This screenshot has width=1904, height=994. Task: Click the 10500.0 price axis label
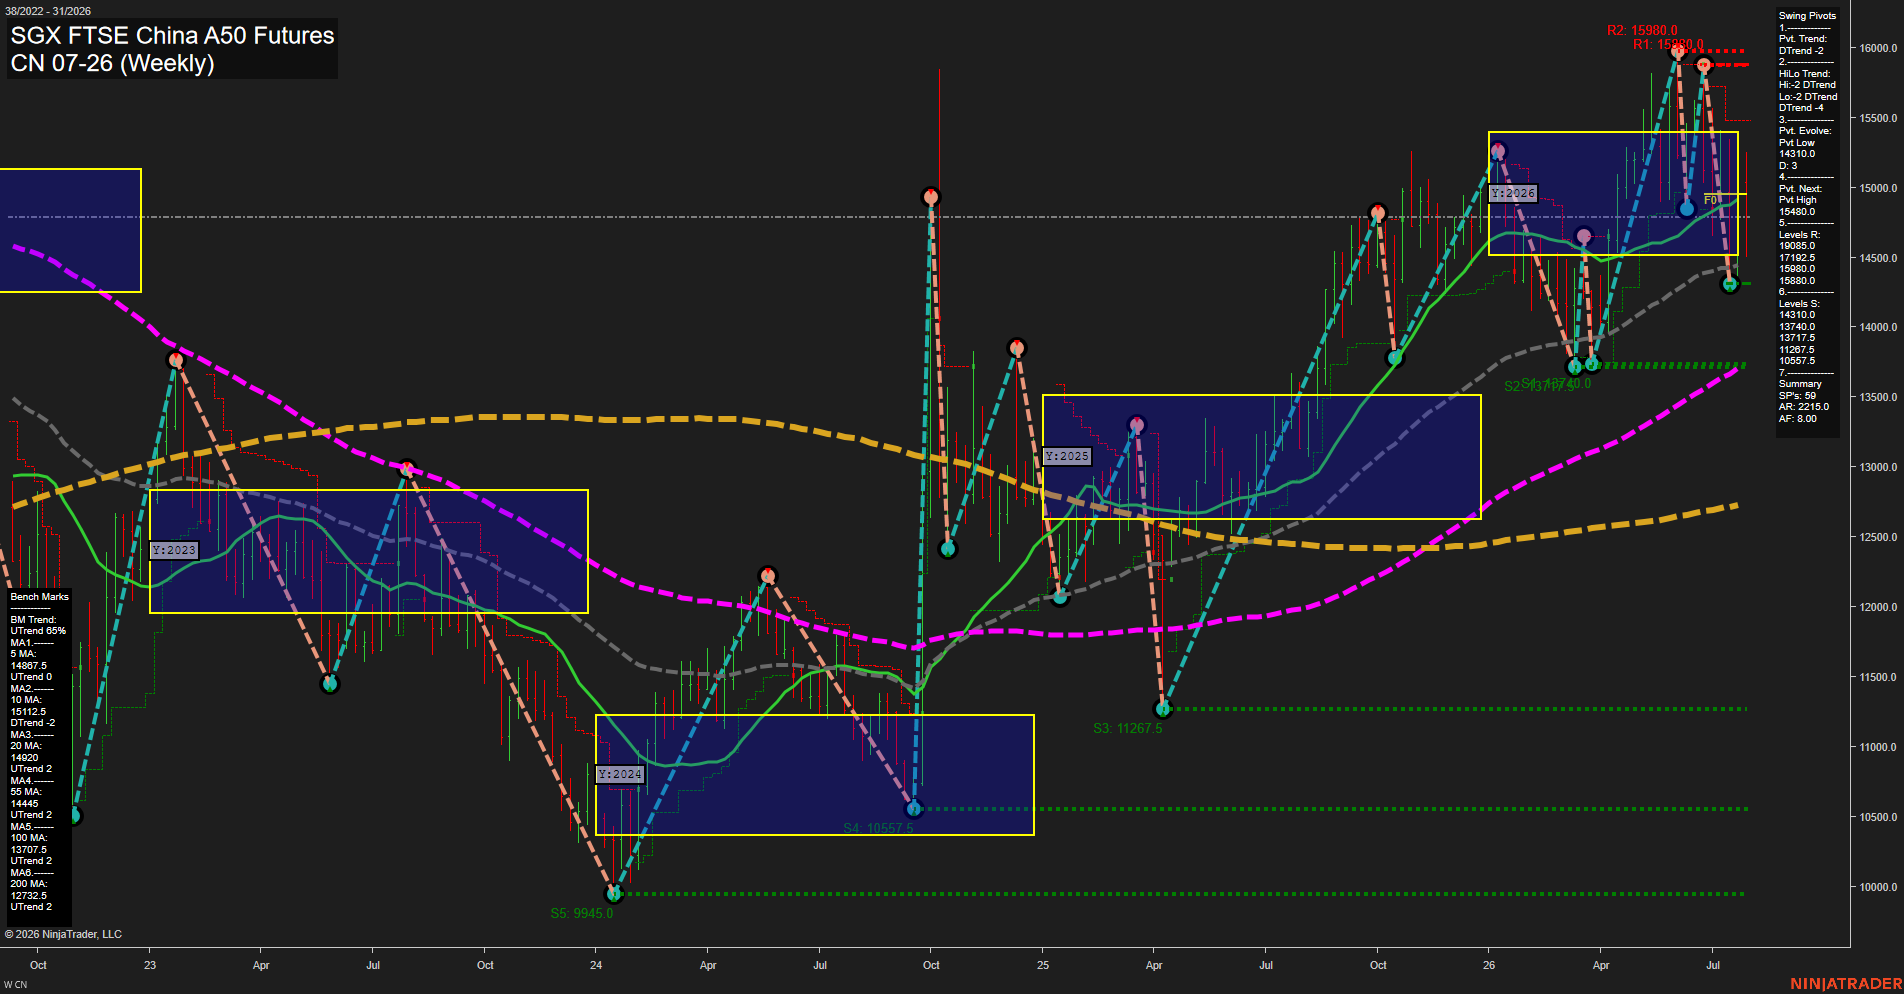(x=1878, y=817)
